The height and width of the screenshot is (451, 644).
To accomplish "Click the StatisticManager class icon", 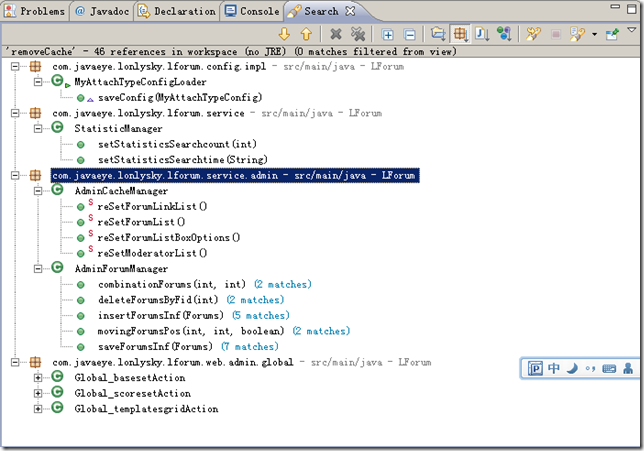I will 58,128.
